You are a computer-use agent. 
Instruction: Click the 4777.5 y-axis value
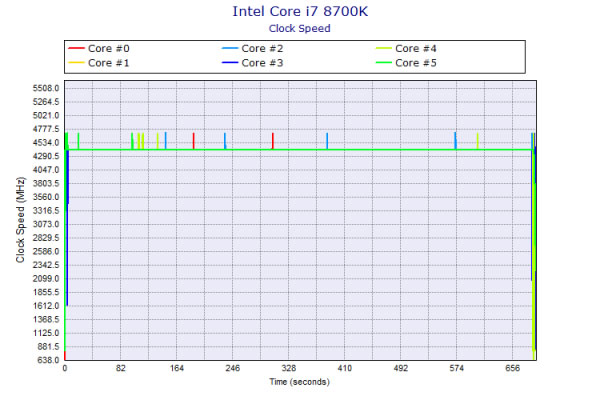[46, 129]
